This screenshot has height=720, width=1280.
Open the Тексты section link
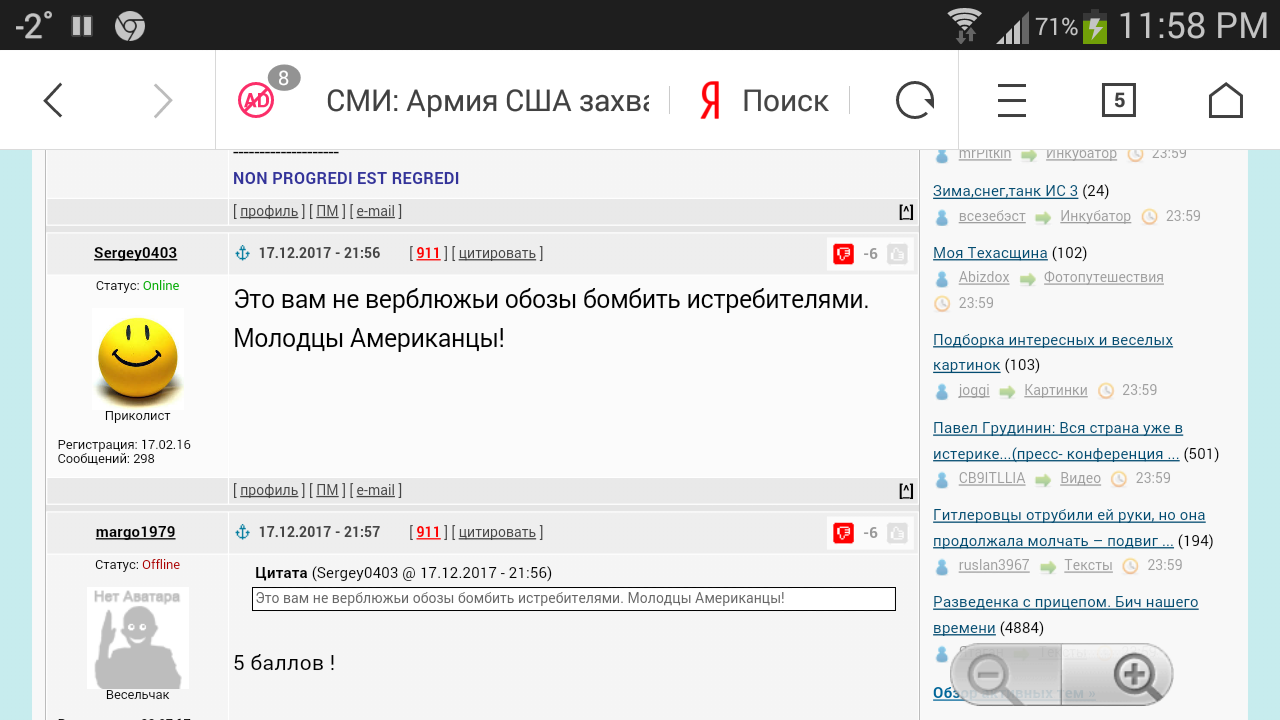(1088, 565)
